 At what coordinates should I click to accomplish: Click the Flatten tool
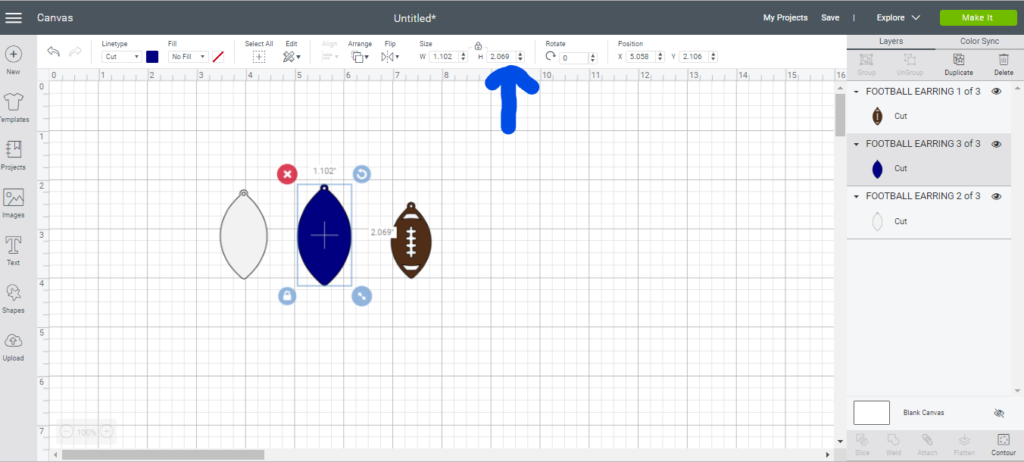tap(965, 444)
